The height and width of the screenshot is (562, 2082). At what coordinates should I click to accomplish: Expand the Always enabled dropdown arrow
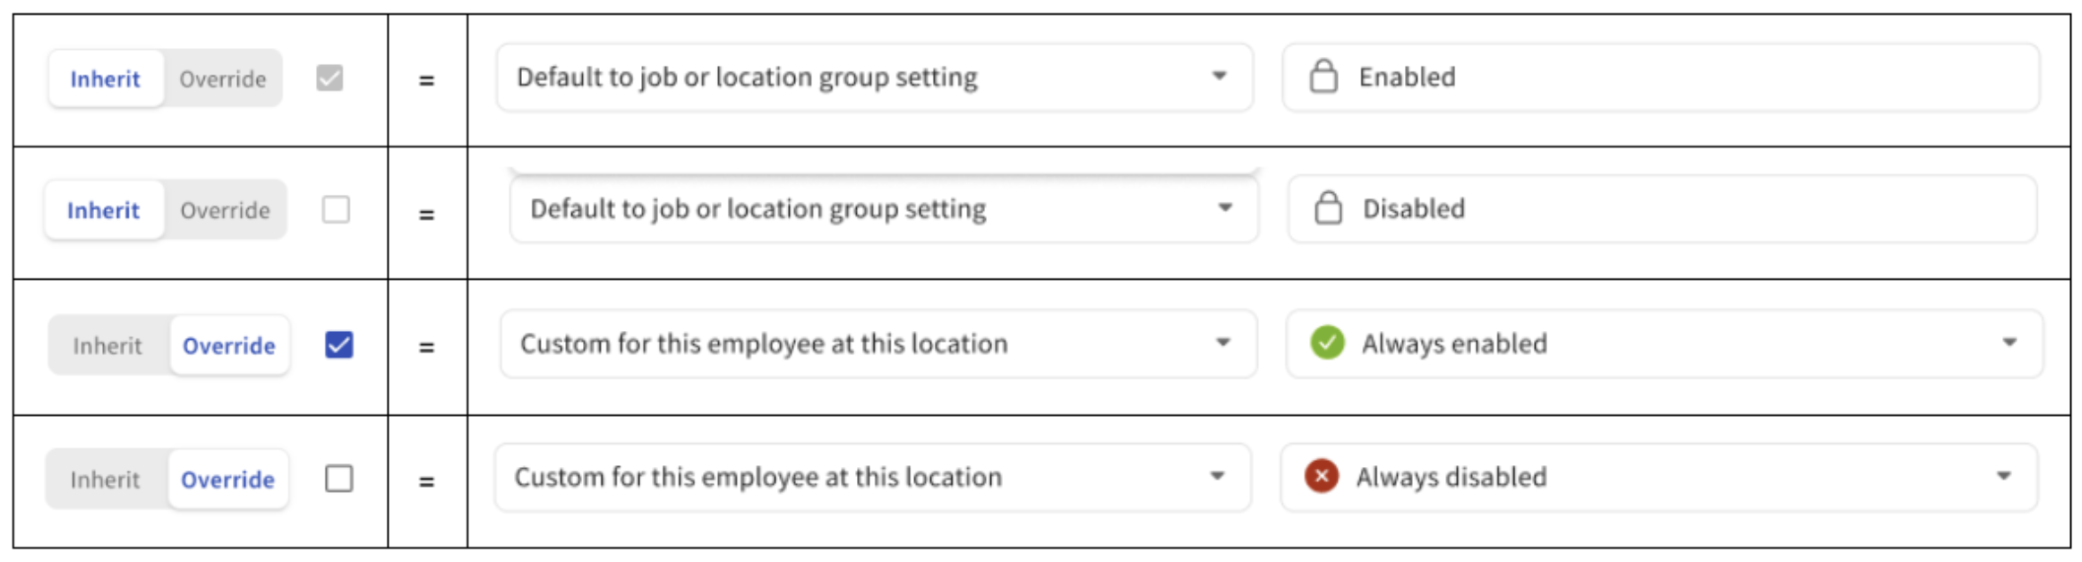tap(2009, 342)
